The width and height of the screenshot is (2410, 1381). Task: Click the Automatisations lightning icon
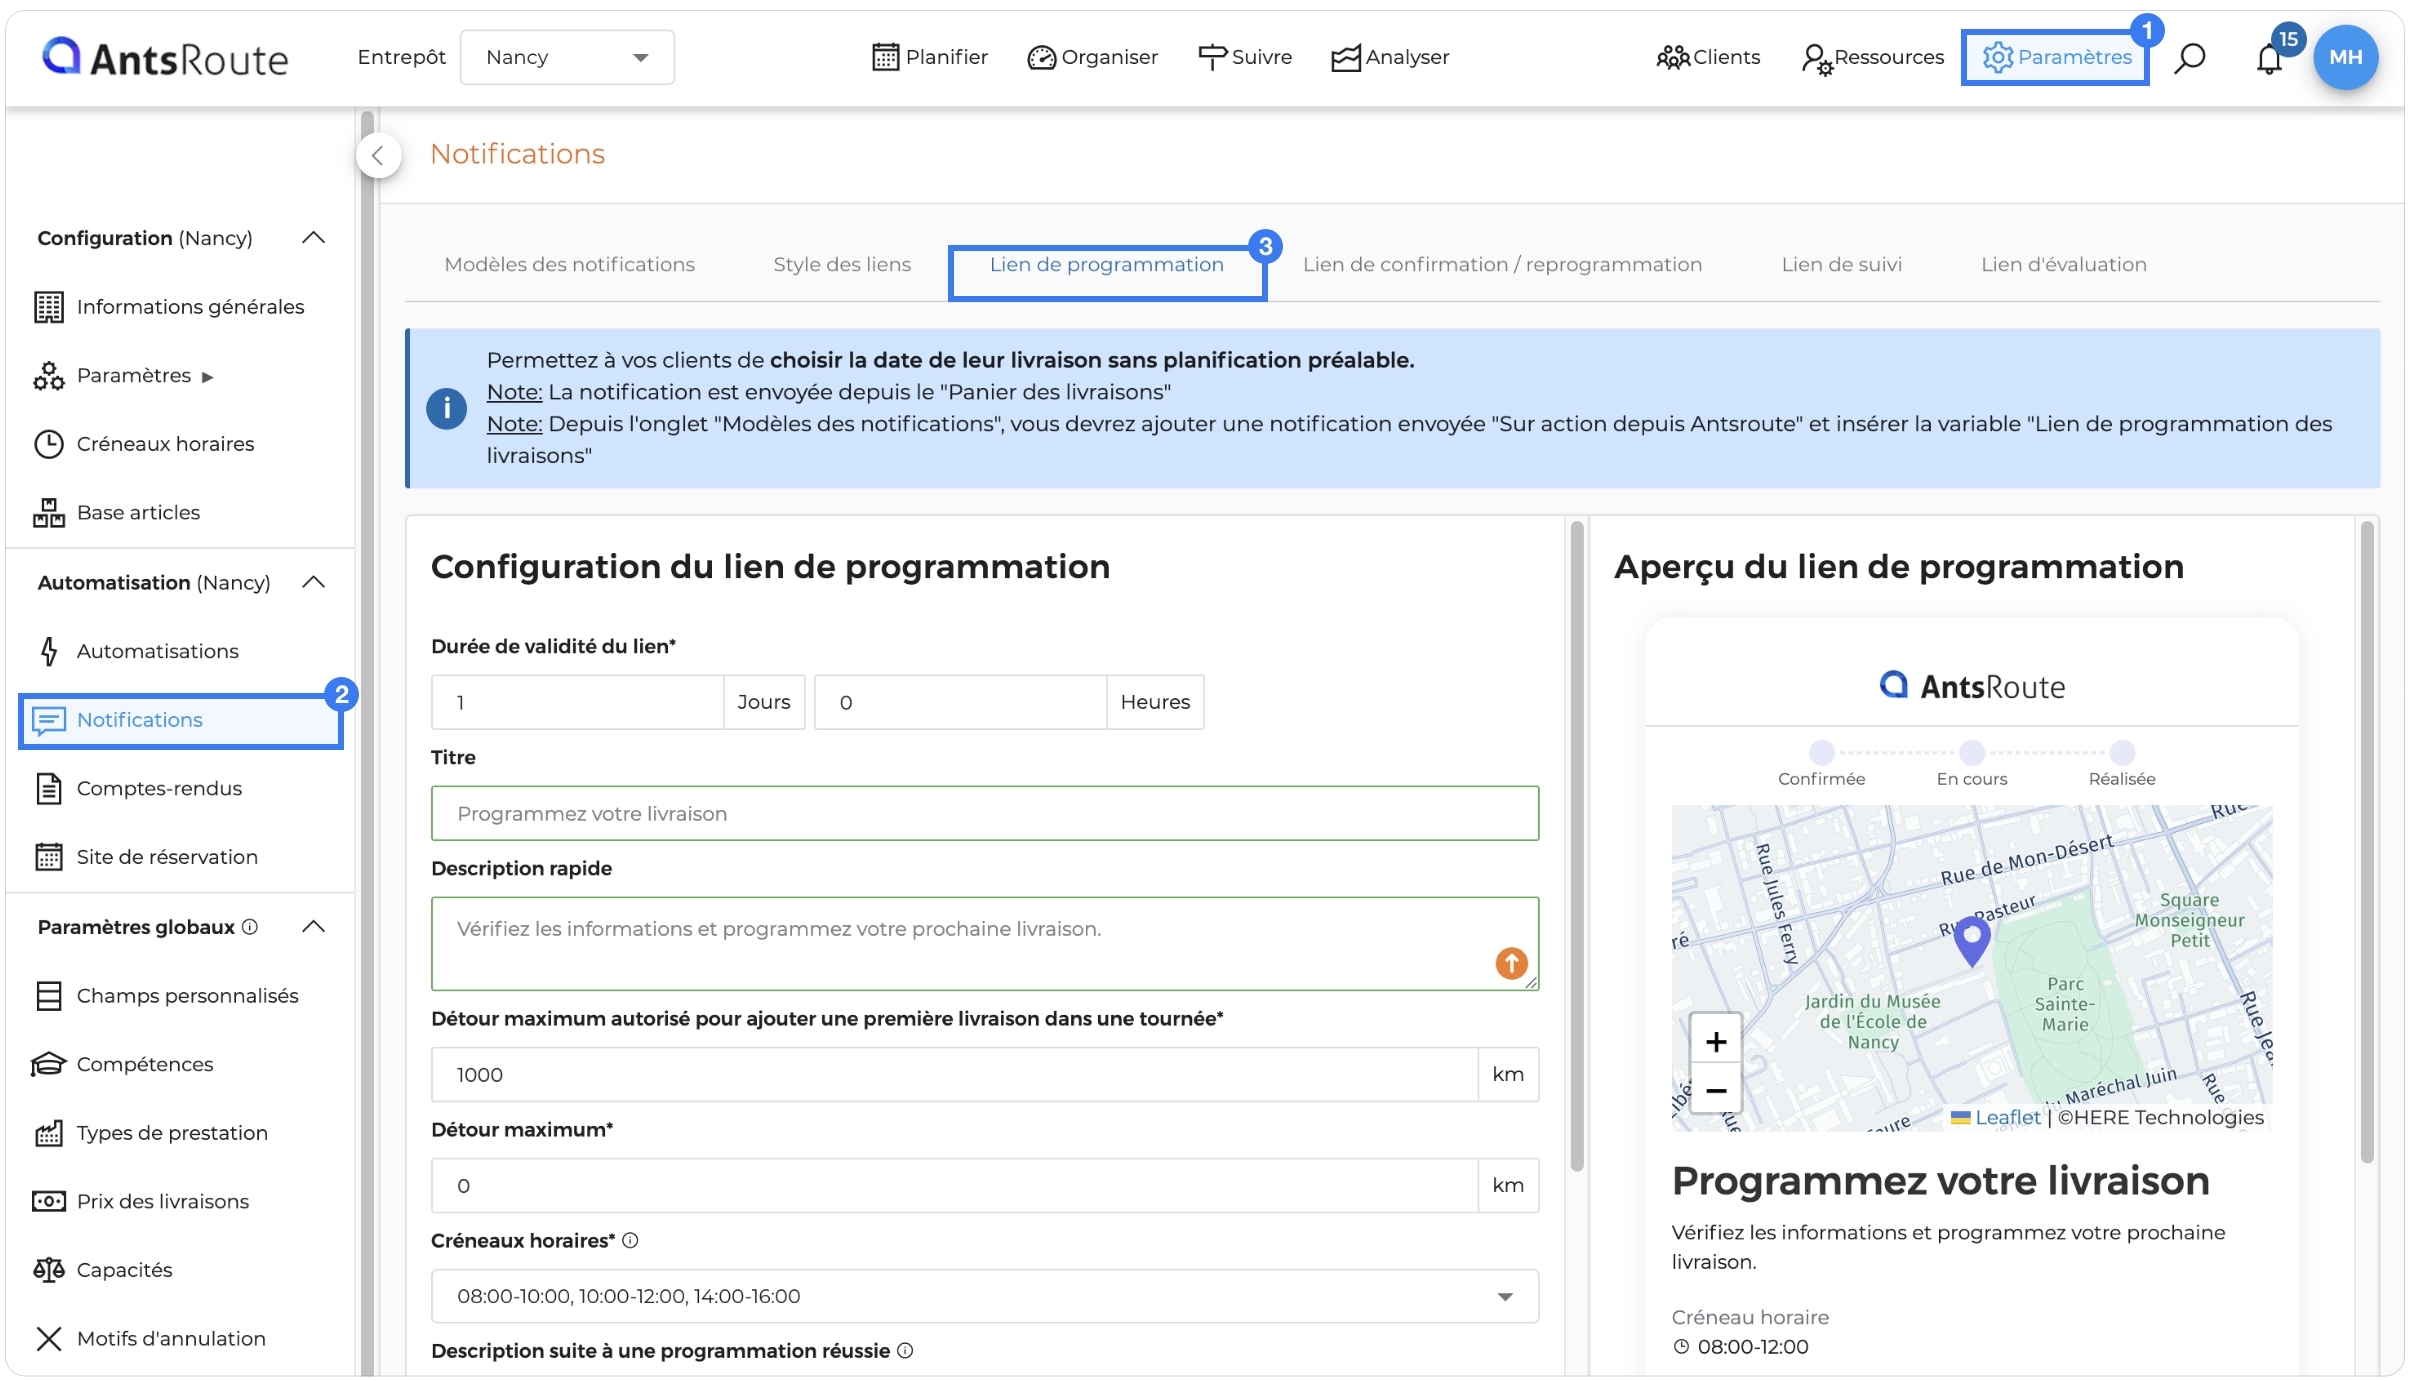click(x=48, y=651)
